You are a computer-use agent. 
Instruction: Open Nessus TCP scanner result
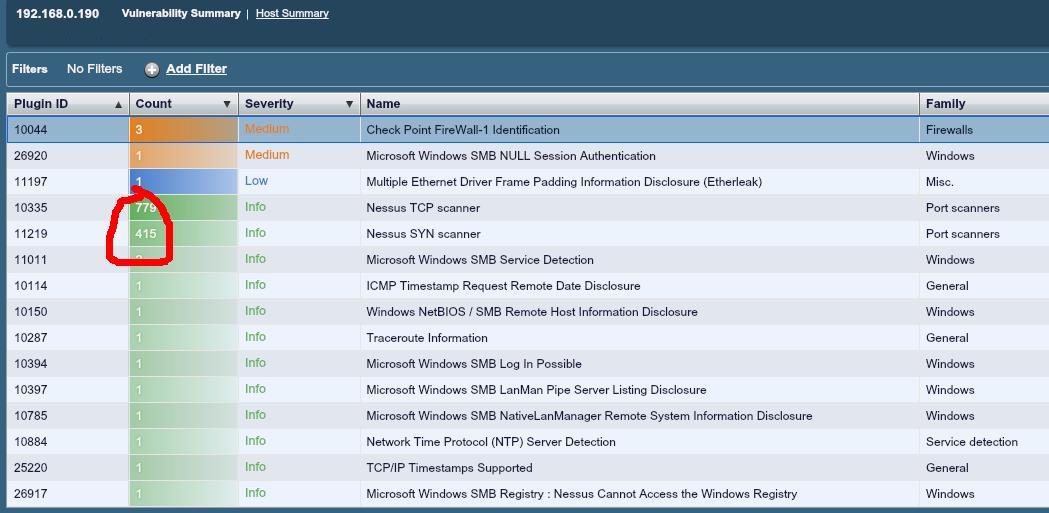pos(423,208)
